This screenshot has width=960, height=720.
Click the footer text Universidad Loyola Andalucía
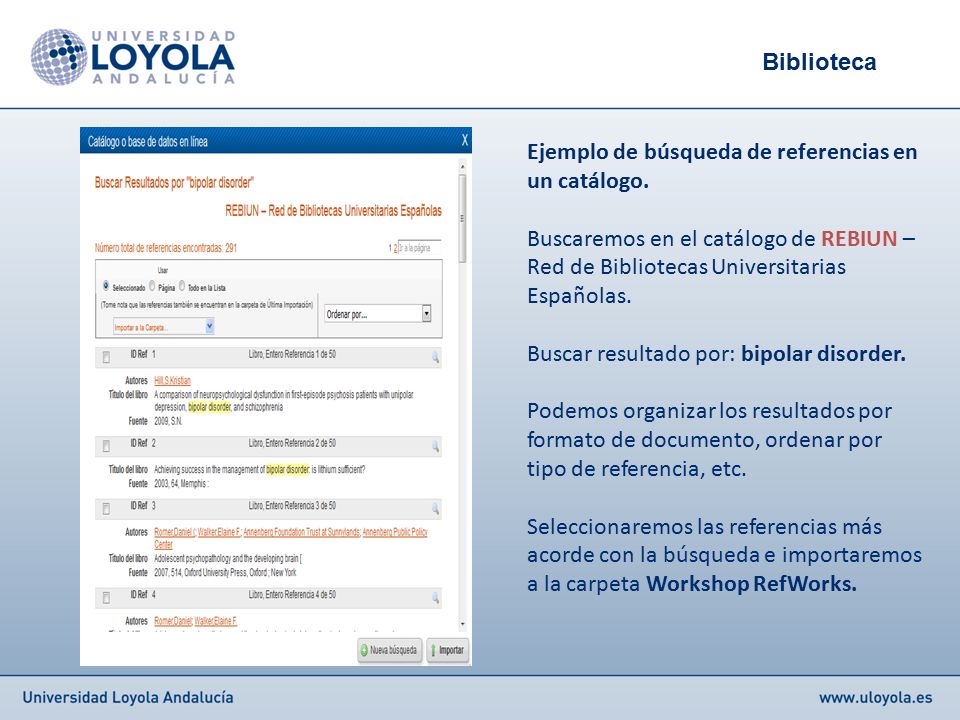coord(128,697)
